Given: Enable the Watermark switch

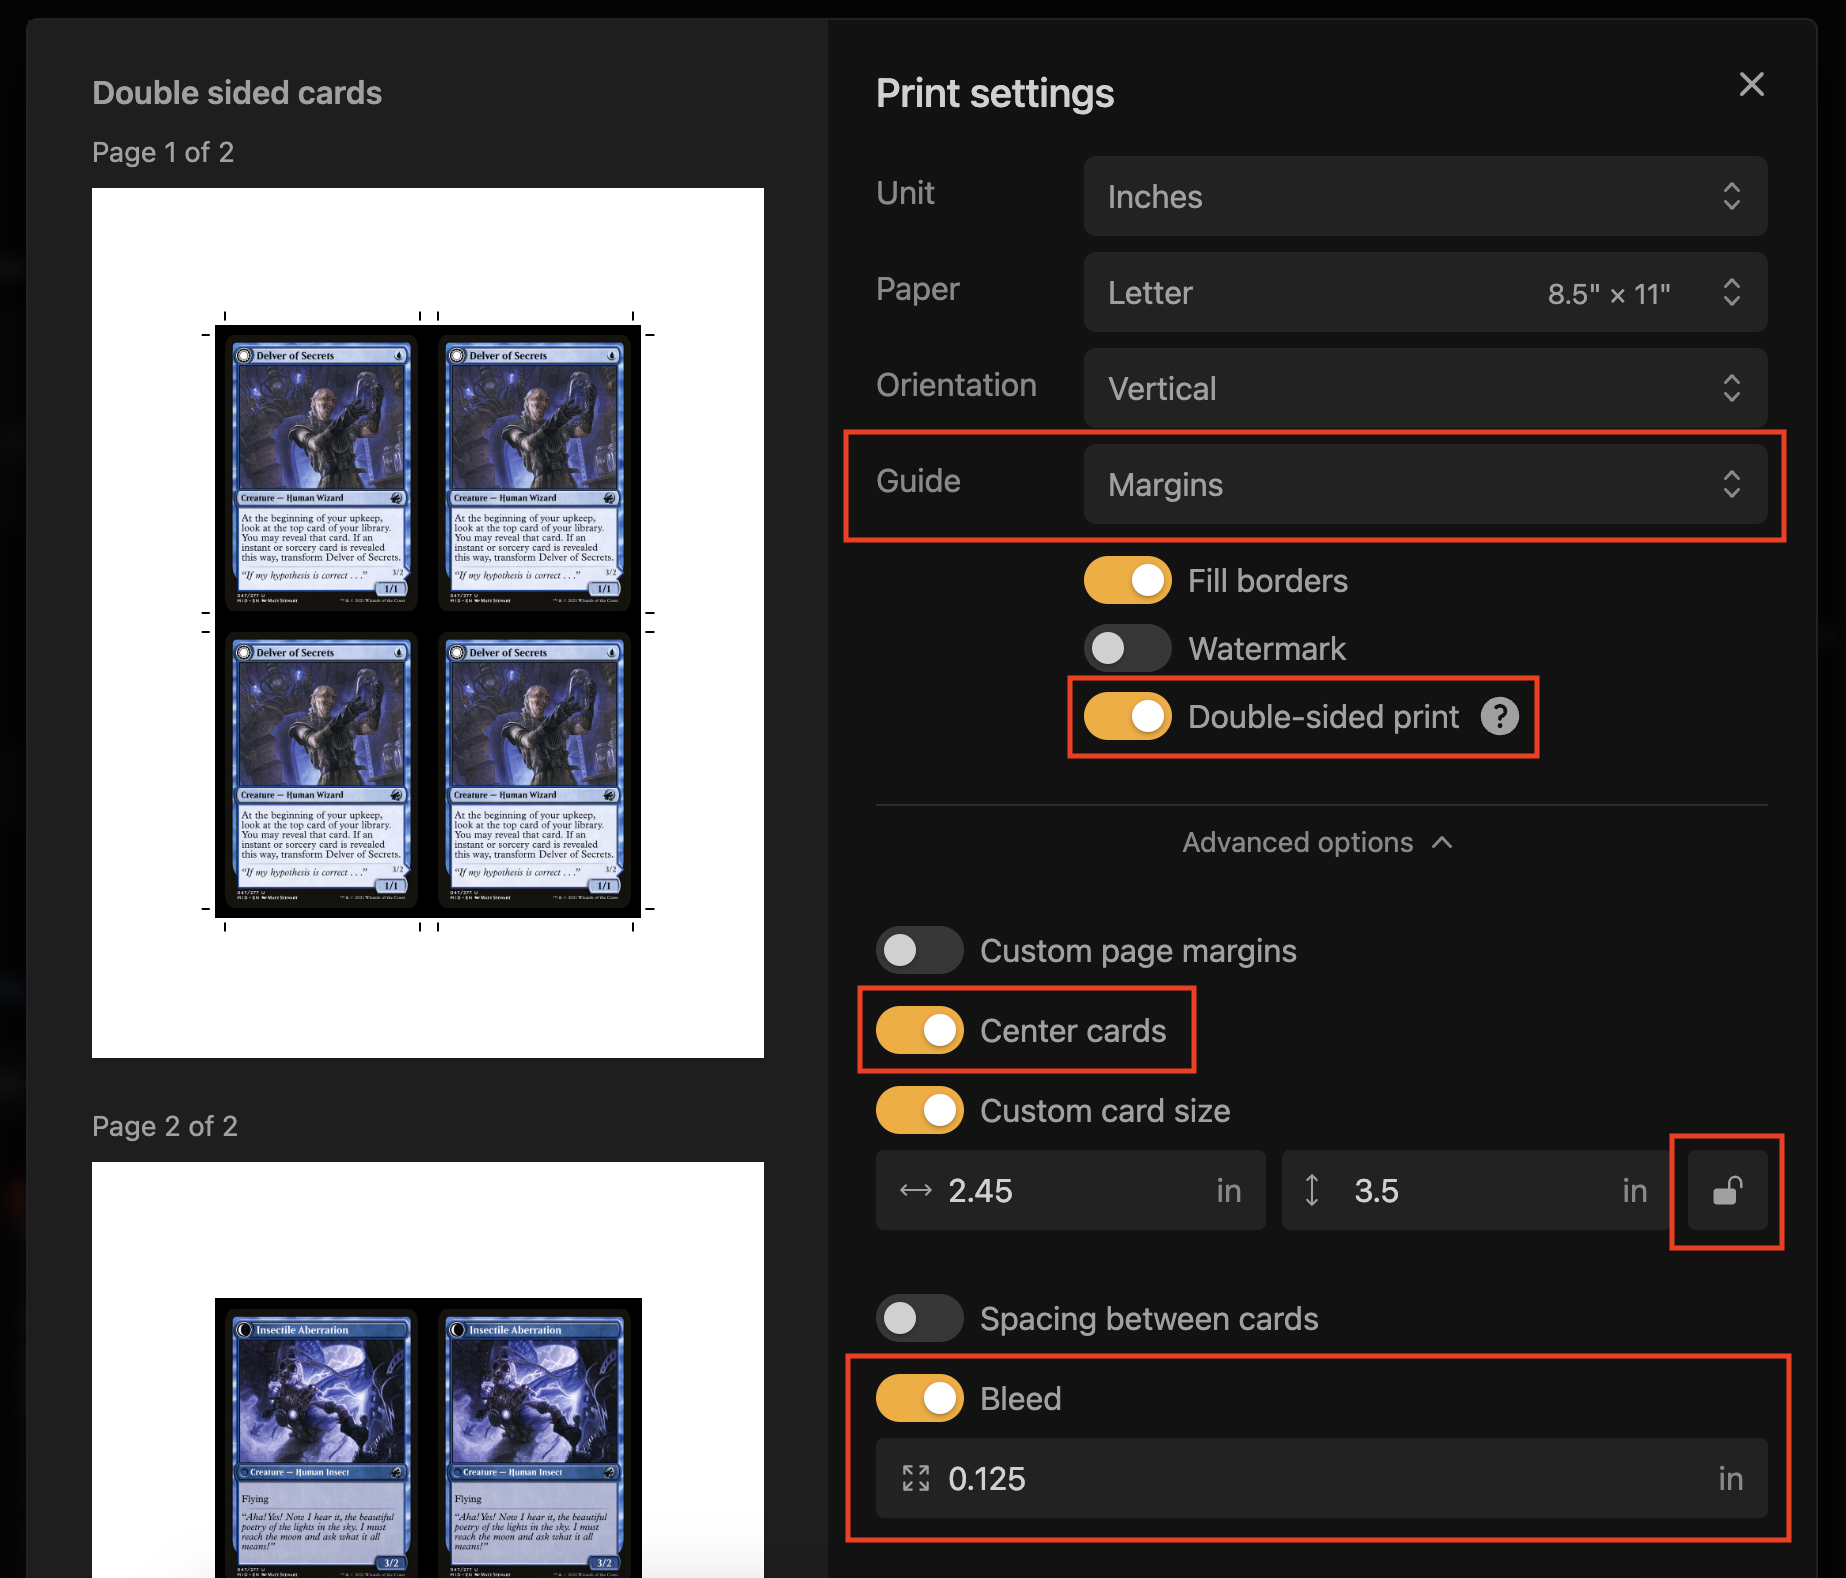Looking at the screenshot, I should pyautogui.click(x=1128, y=648).
